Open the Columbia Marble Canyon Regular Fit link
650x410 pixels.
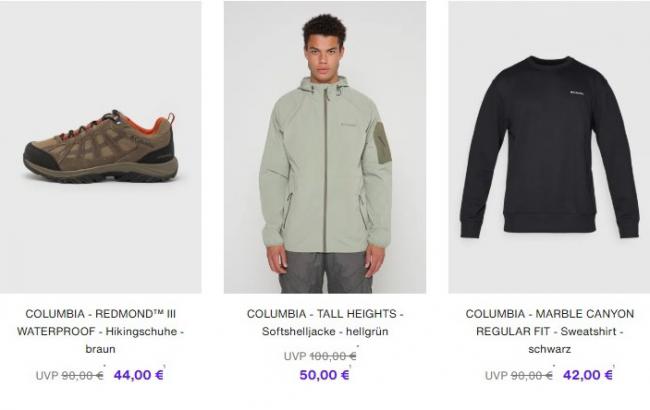pos(549,322)
